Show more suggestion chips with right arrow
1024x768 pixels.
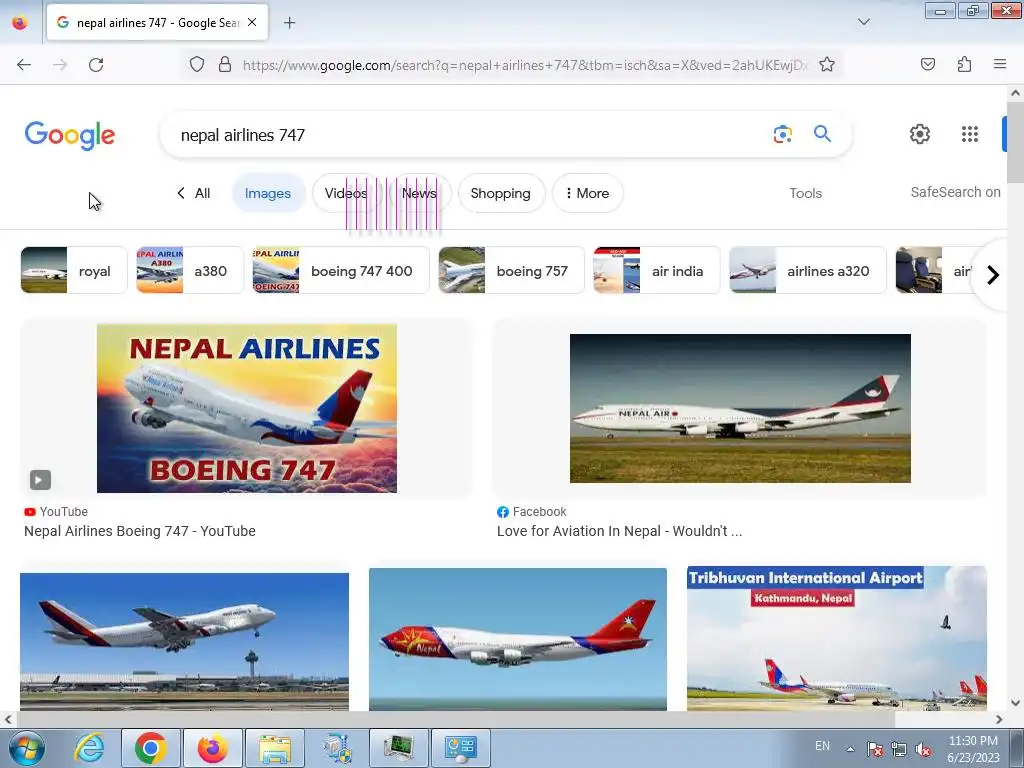point(993,275)
